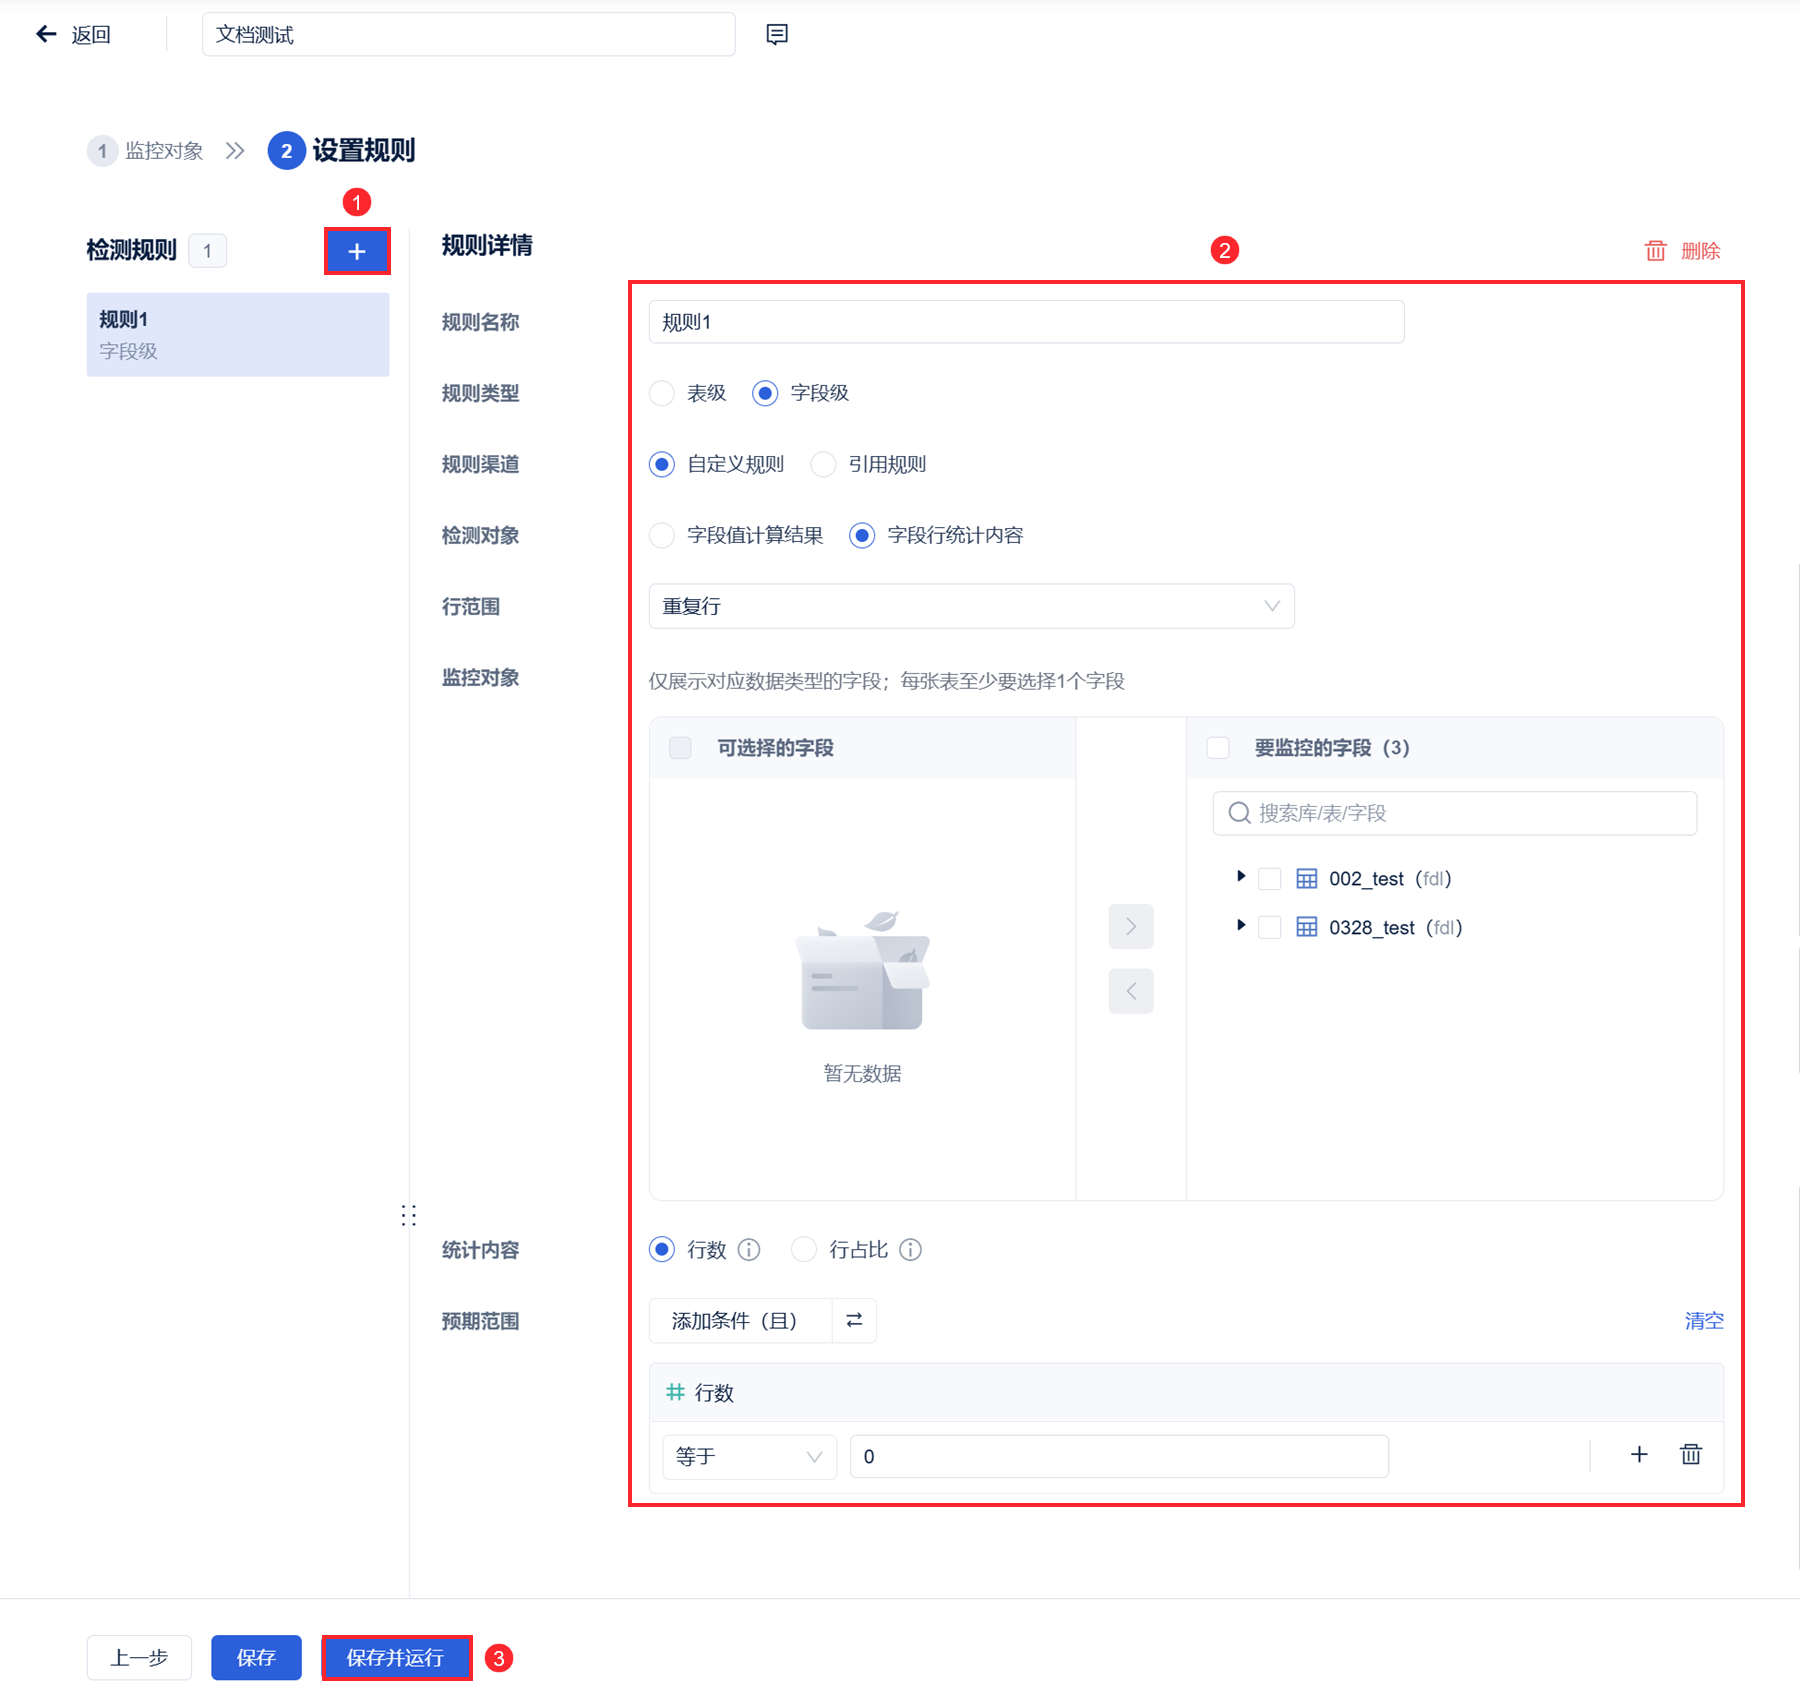Click the 0328_test table icon
Screen dimensions: 1800x1696
pos(1307,927)
